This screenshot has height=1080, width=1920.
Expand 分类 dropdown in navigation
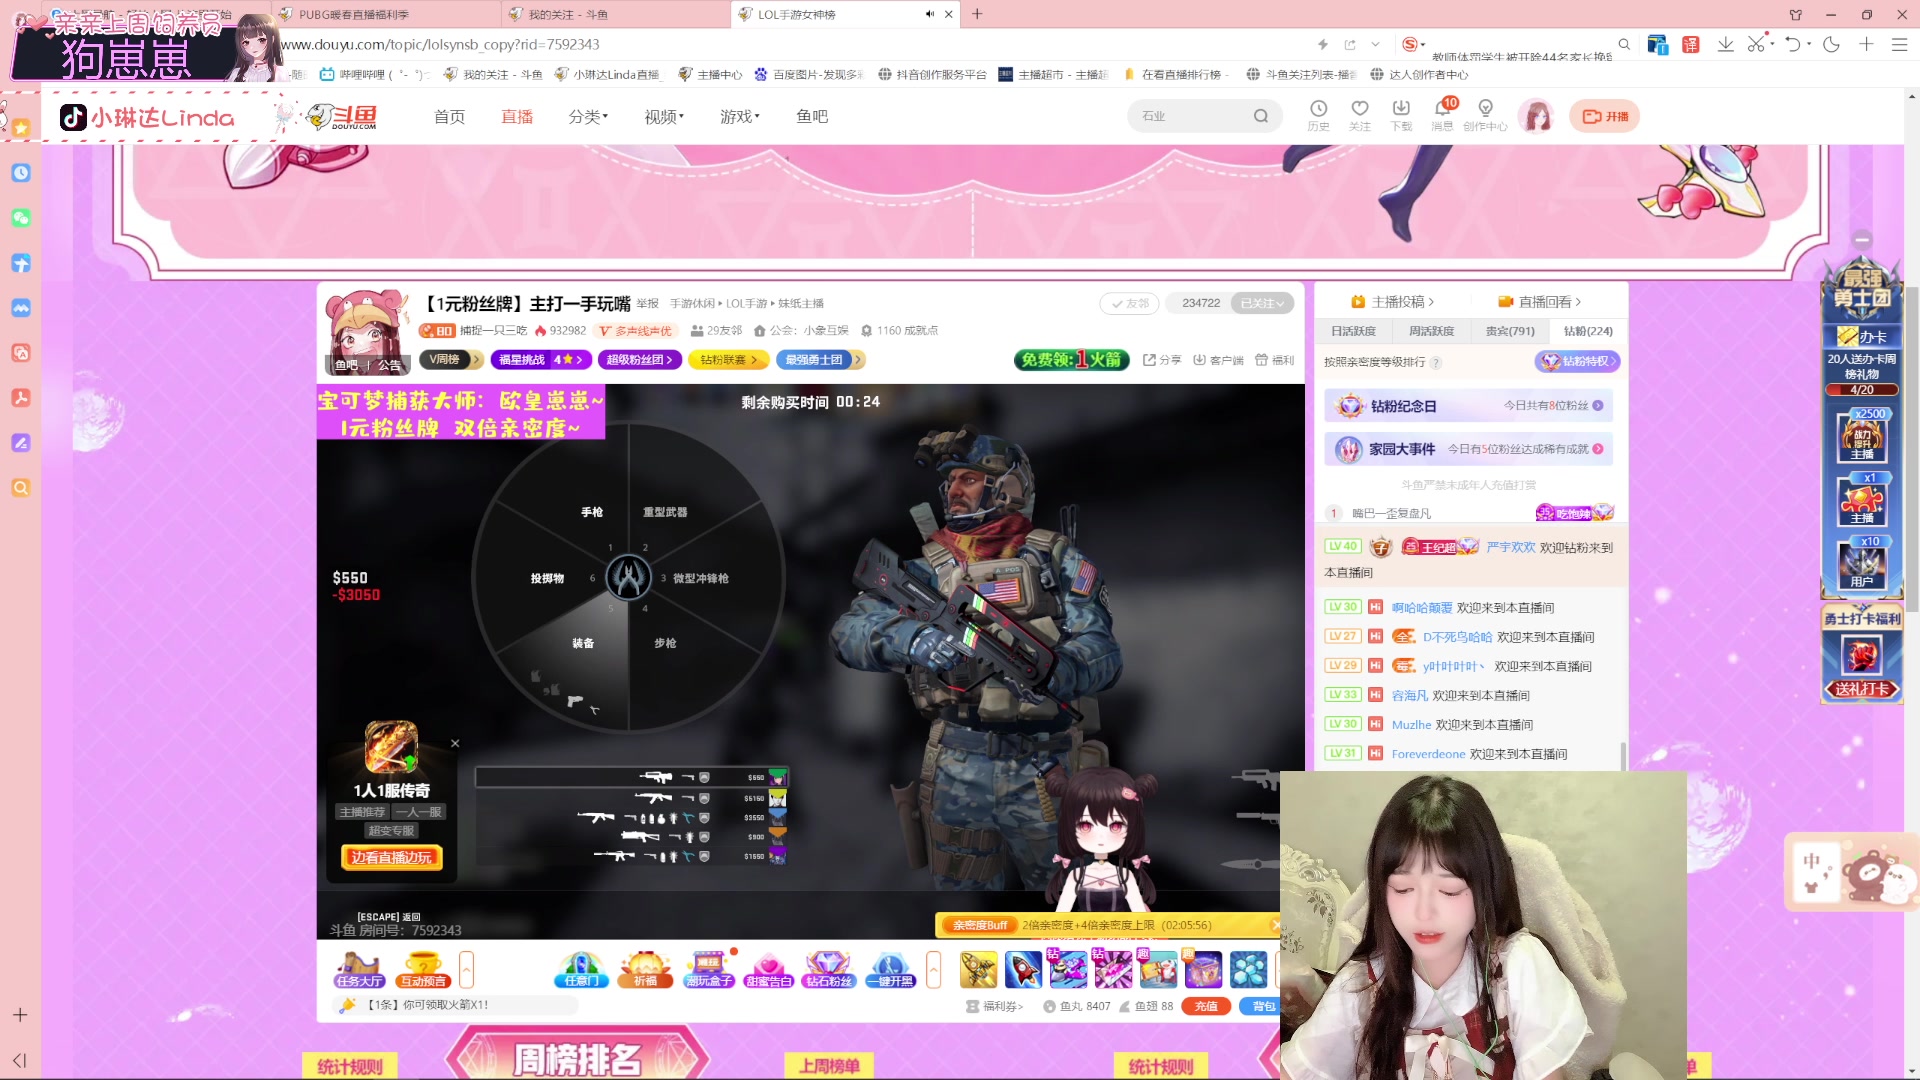588,117
